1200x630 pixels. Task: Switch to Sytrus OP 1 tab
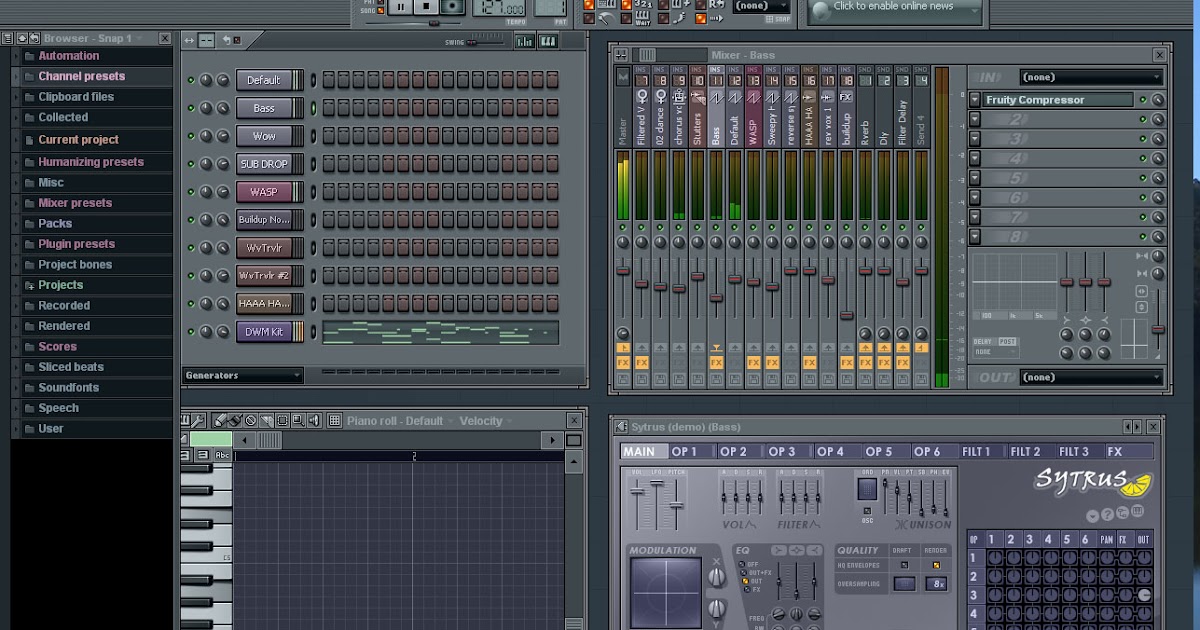coord(692,452)
